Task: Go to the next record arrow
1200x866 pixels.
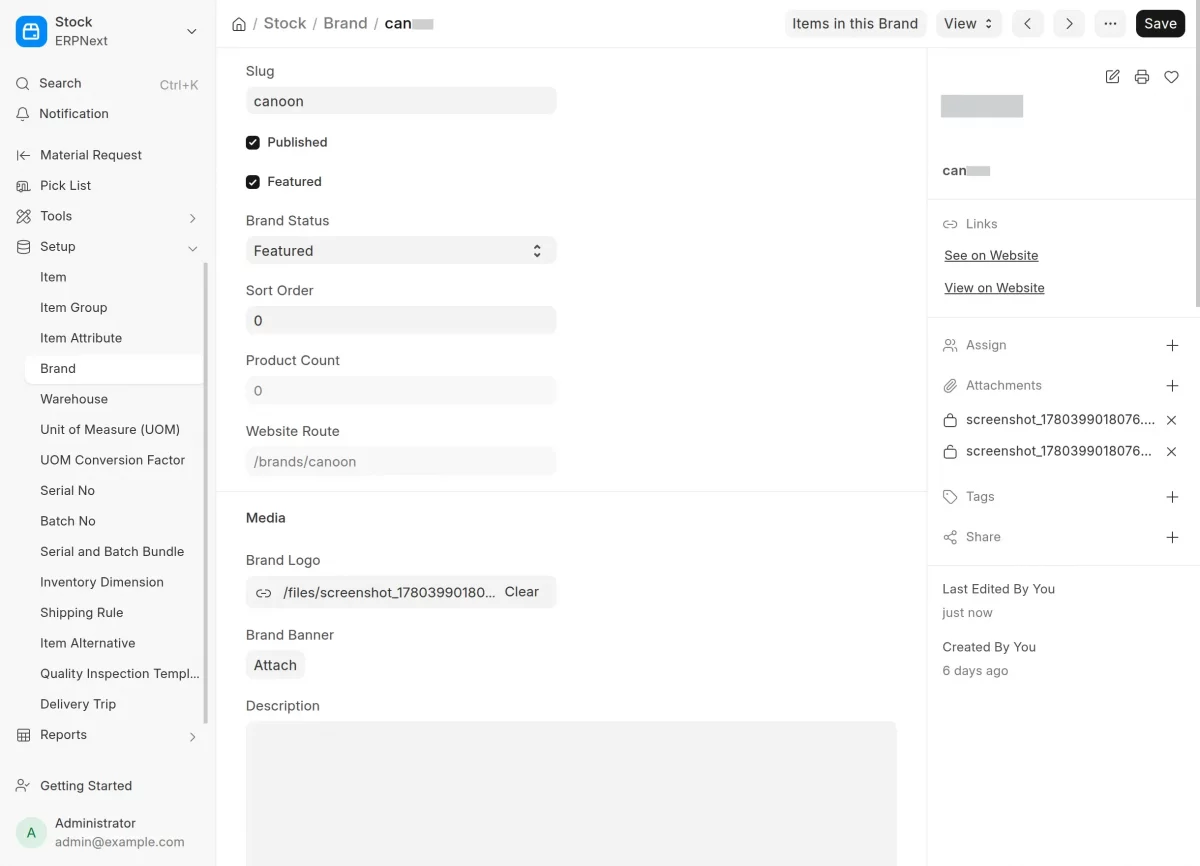Action: click(x=1069, y=24)
